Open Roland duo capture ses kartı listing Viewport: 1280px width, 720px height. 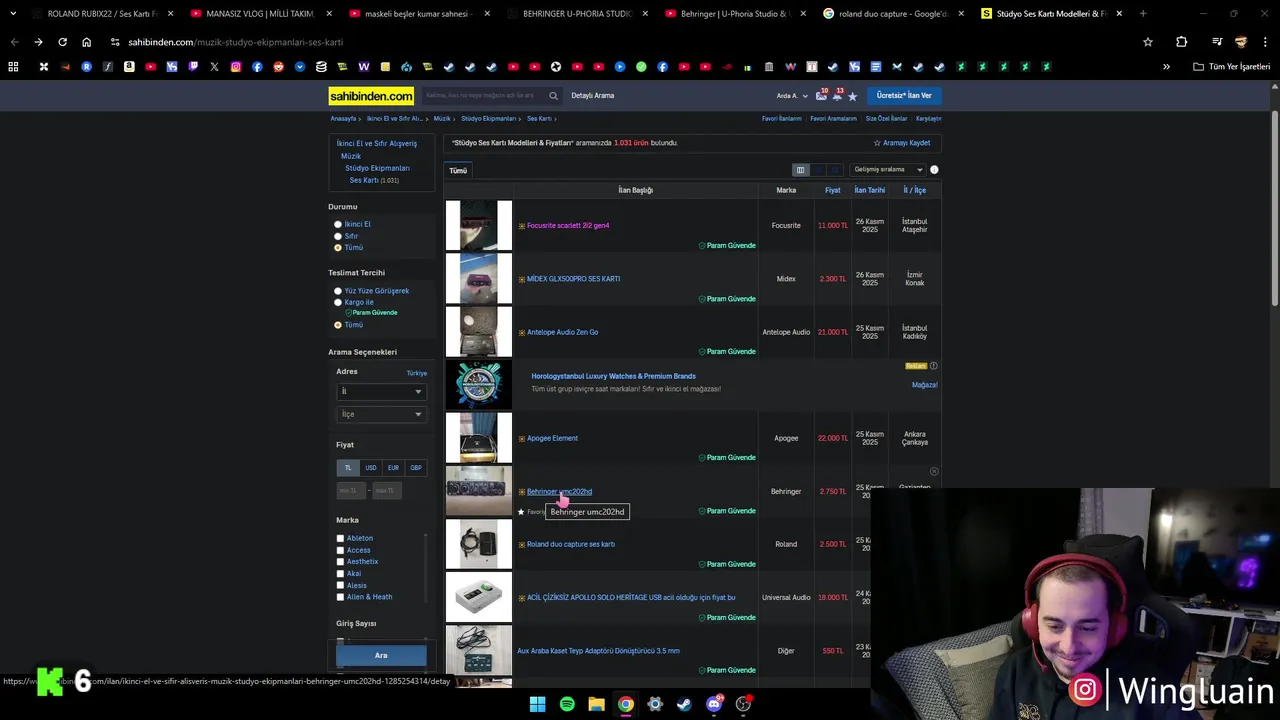click(571, 545)
